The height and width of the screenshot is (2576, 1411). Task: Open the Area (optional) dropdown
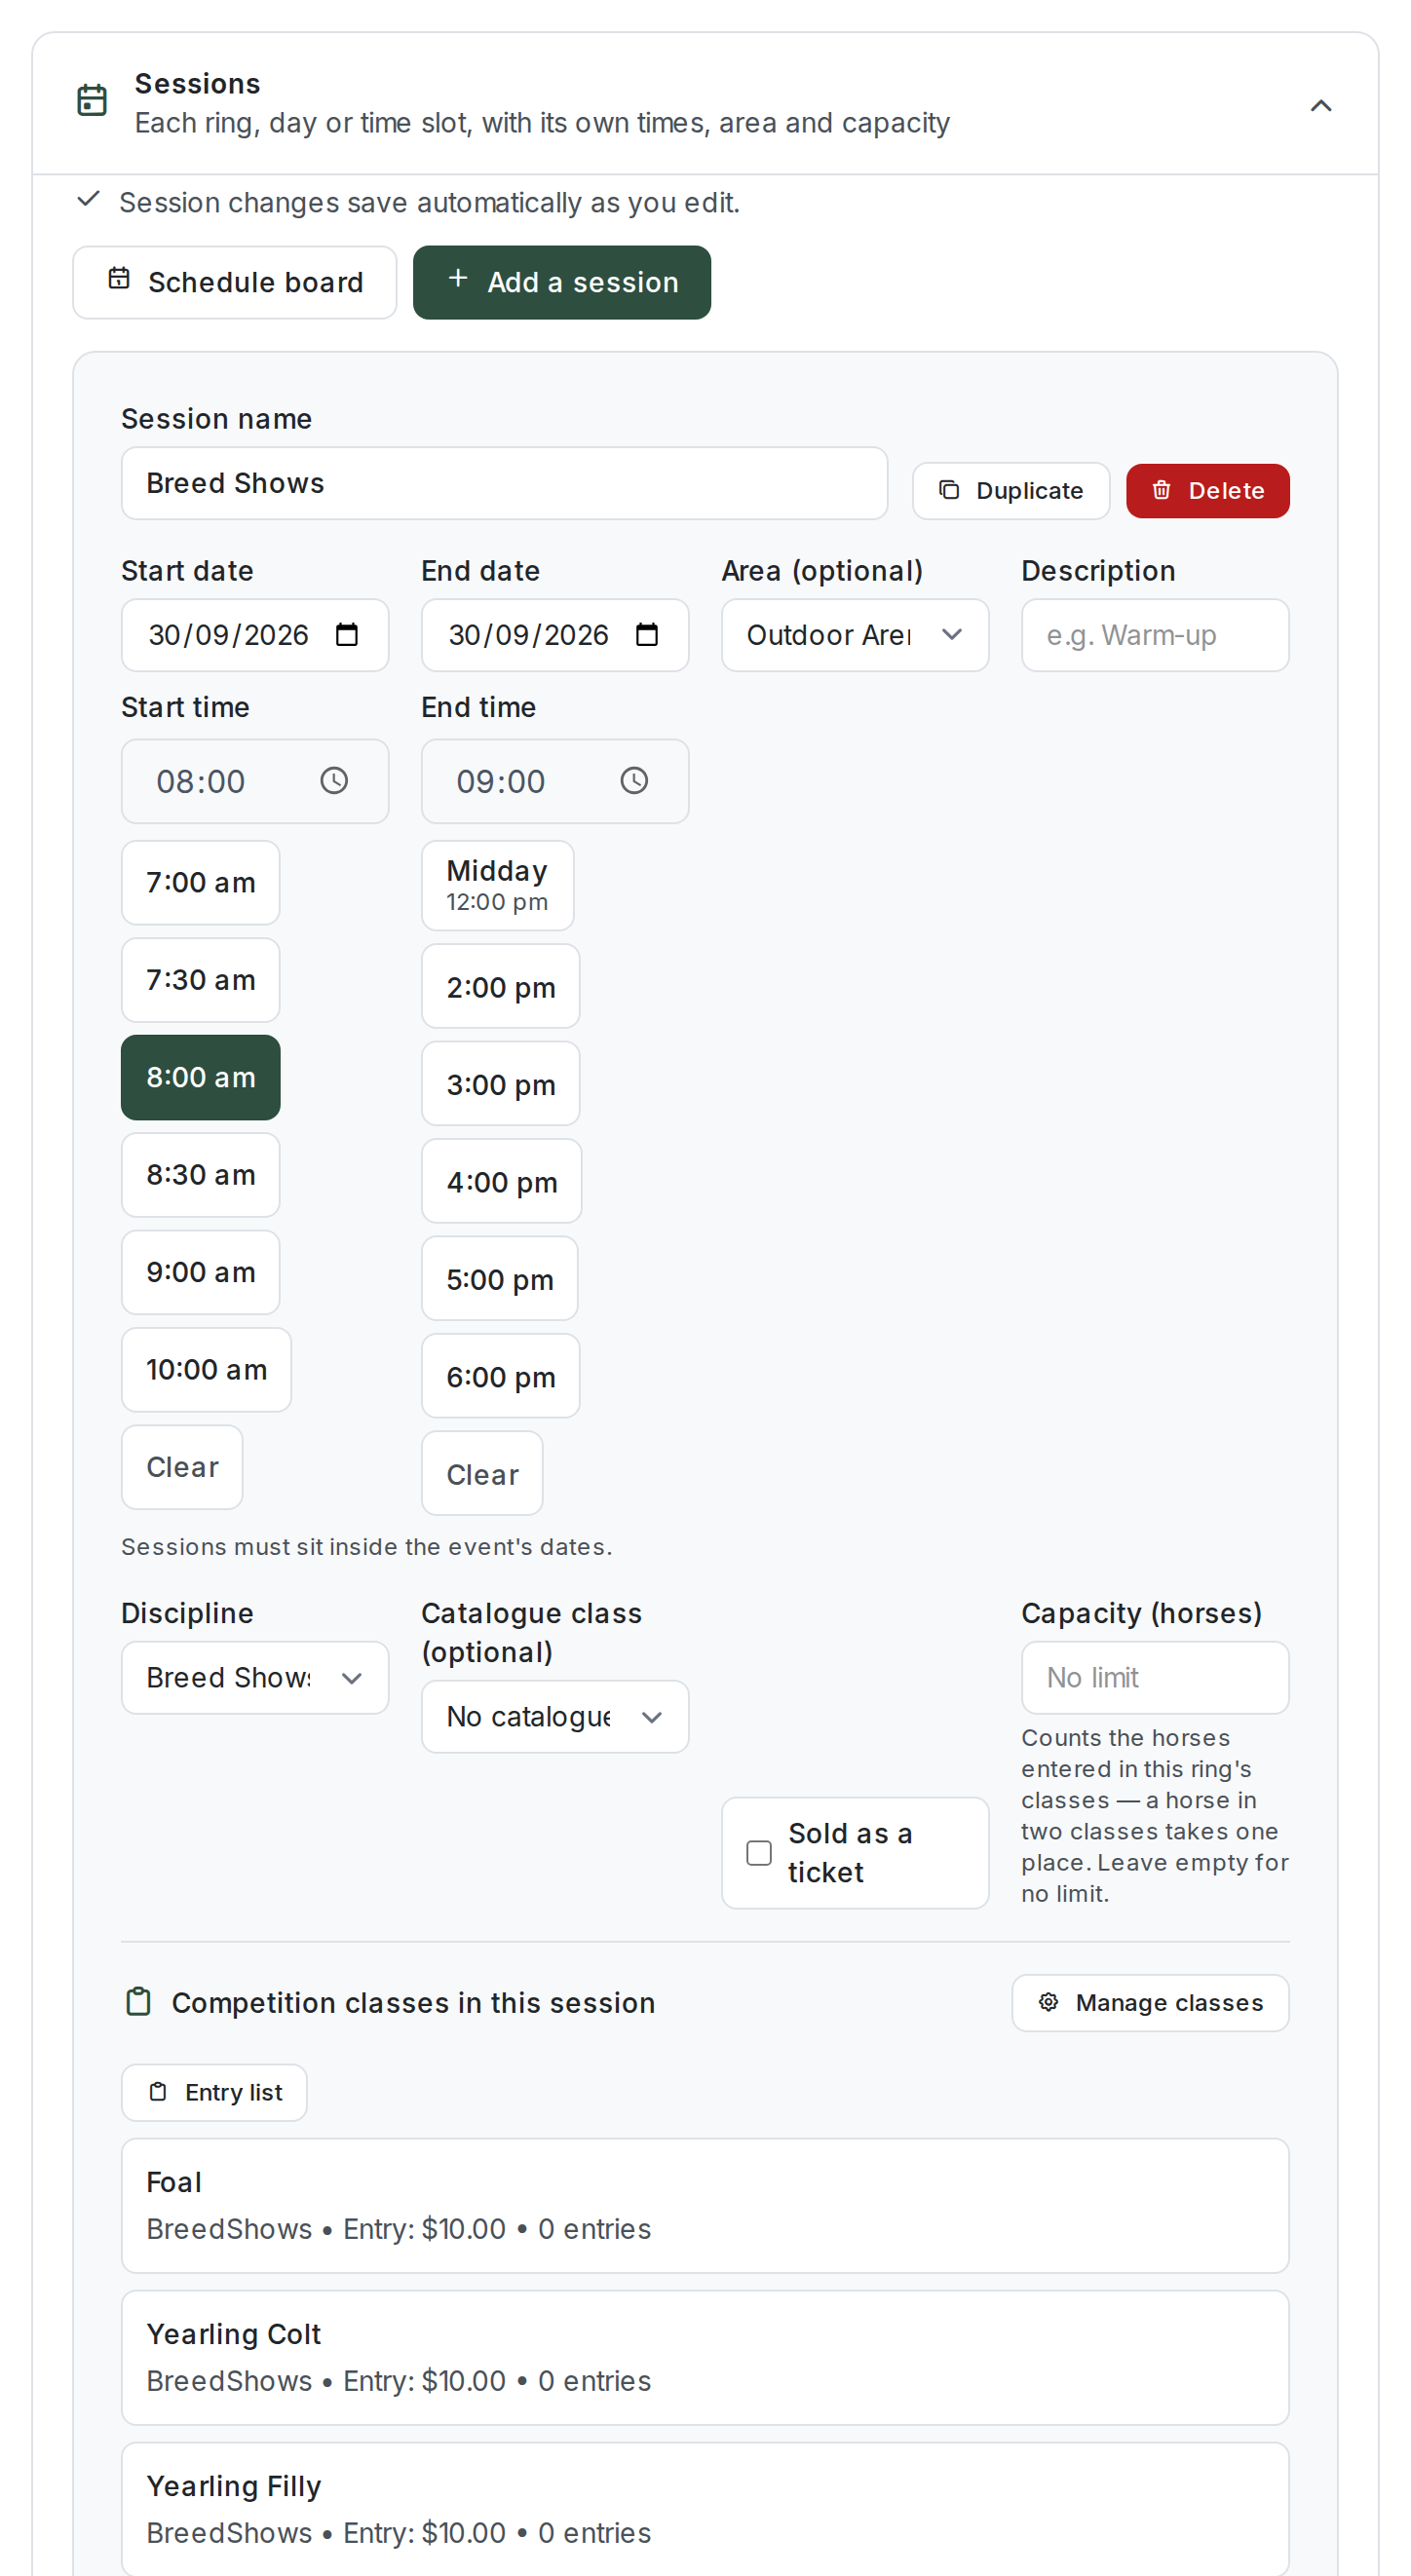[x=855, y=635]
